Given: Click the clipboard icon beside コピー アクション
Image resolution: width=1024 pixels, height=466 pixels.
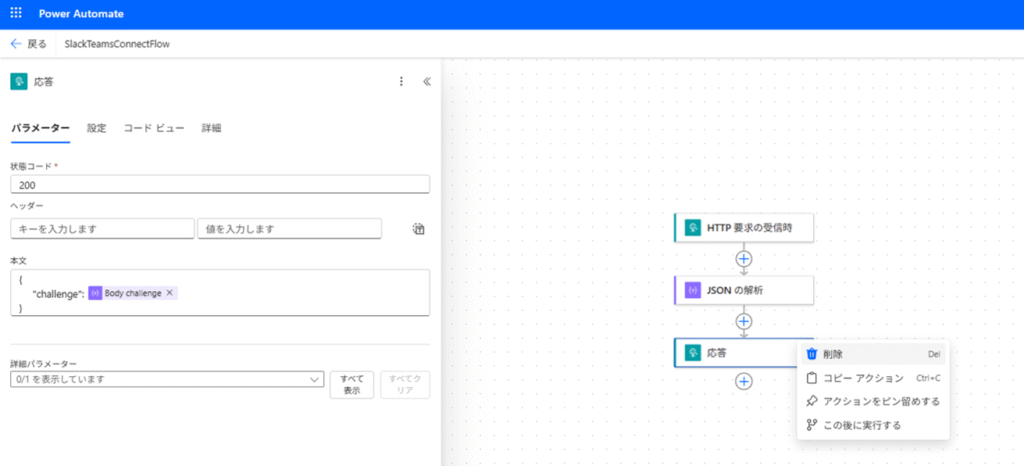Looking at the screenshot, I should point(812,378).
